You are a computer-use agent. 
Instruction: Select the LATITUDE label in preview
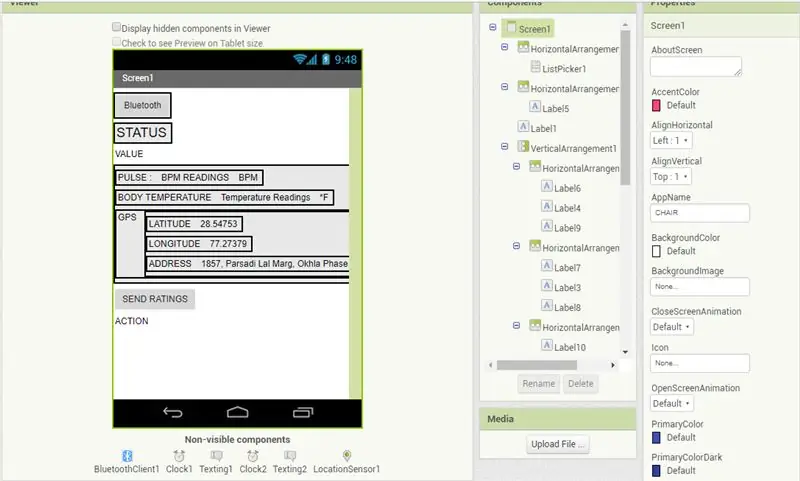pos(169,224)
